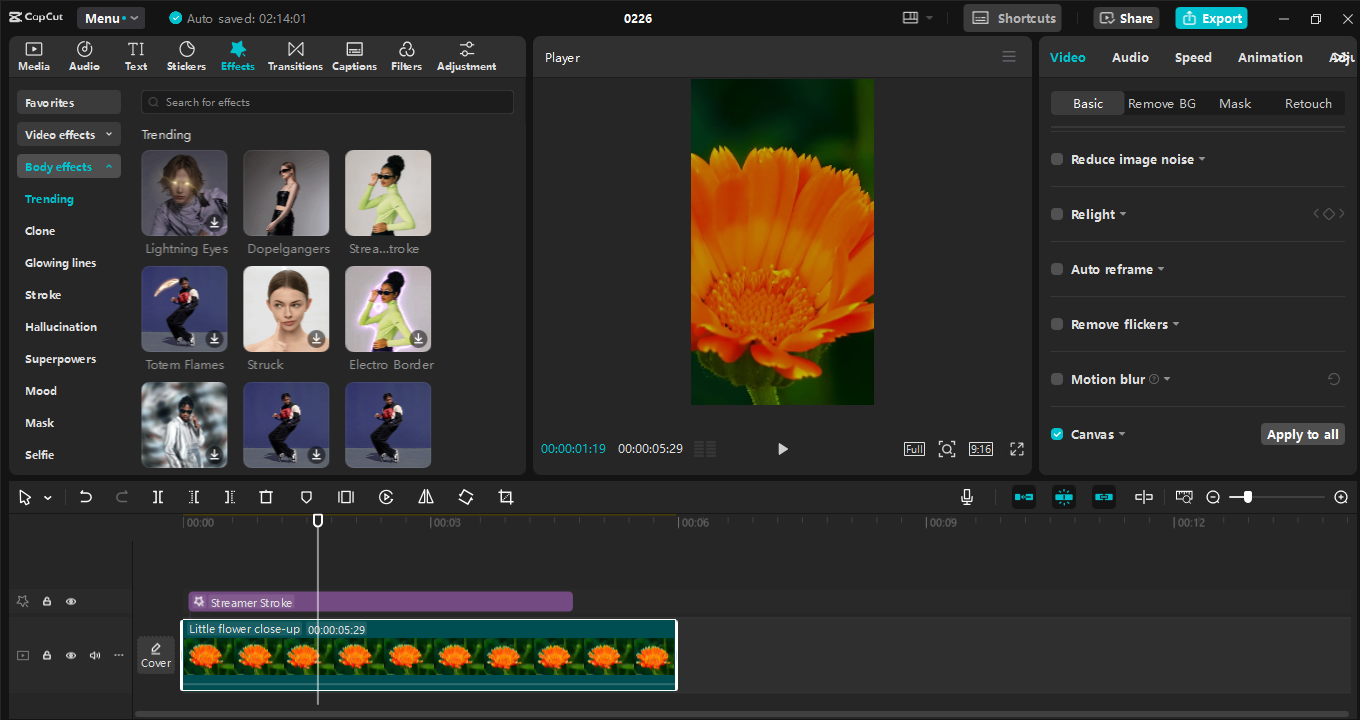This screenshot has height=720, width=1360.
Task: Select the Crop tool above the timeline
Action: tap(505, 497)
